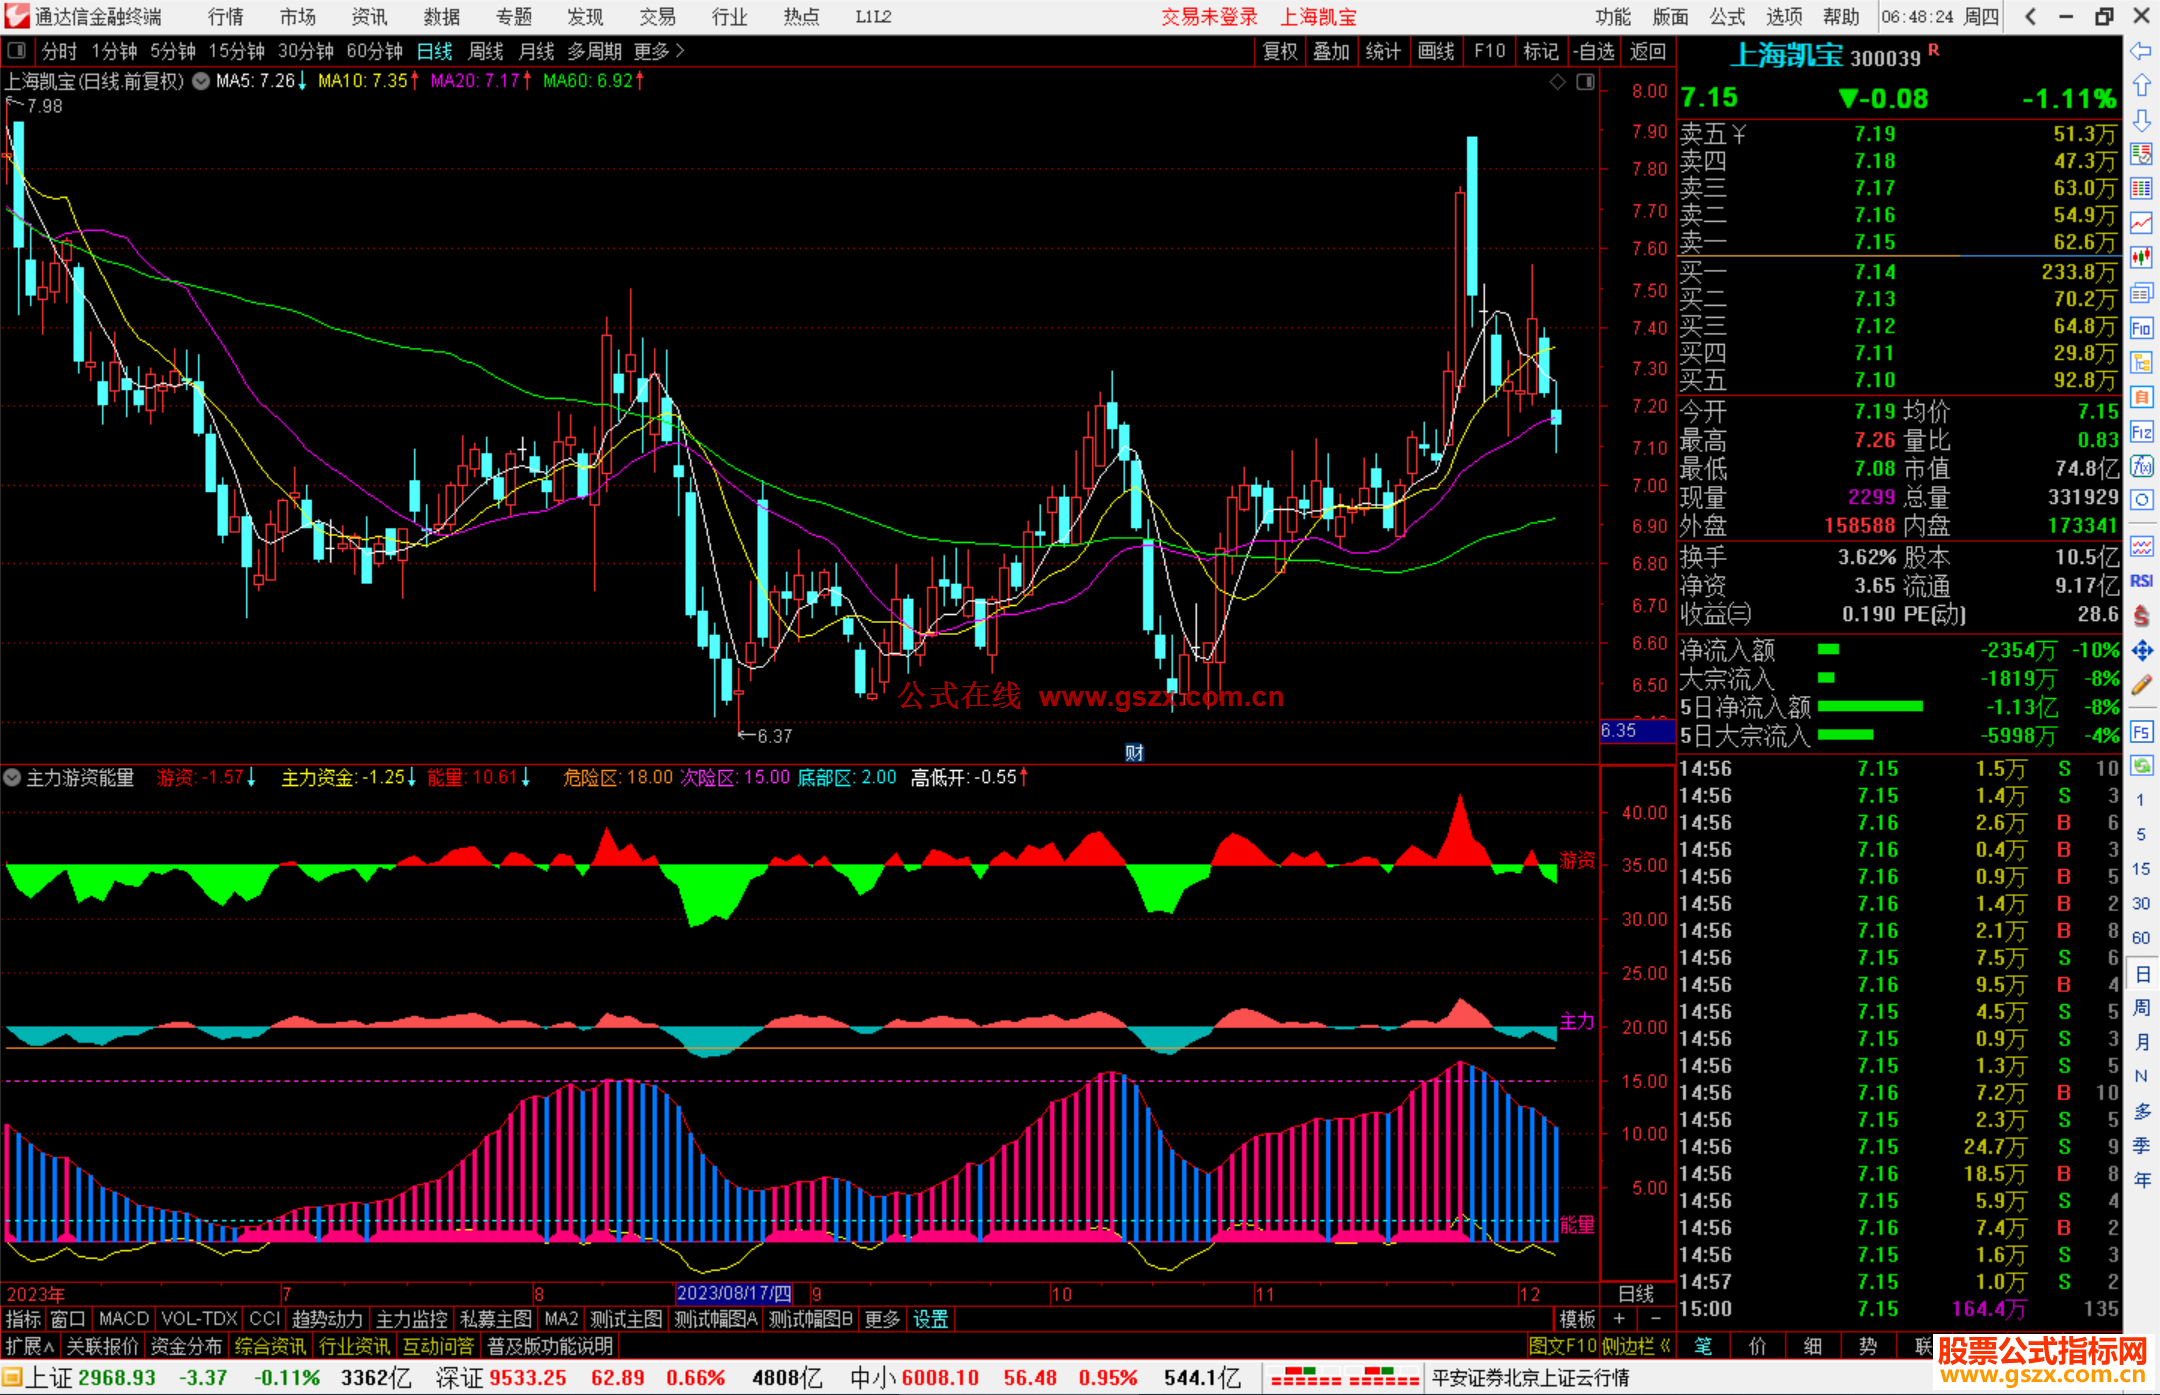Viewport: 2160px width, 1395px height.
Task: Toggle 自选 watchlist for this stock
Action: pyautogui.click(x=1594, y=51)
